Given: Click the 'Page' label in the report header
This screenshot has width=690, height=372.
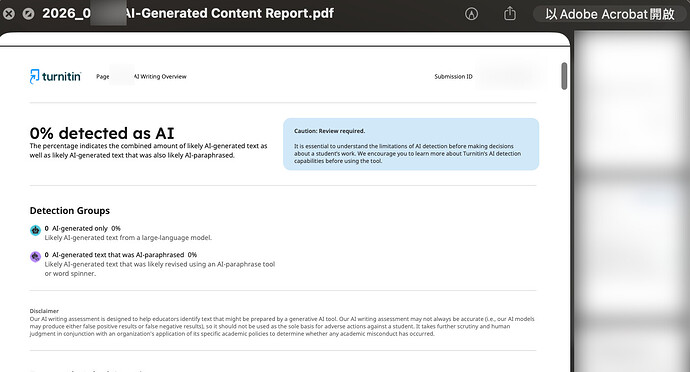Looking at the screenshot, I should click(103, 77).
